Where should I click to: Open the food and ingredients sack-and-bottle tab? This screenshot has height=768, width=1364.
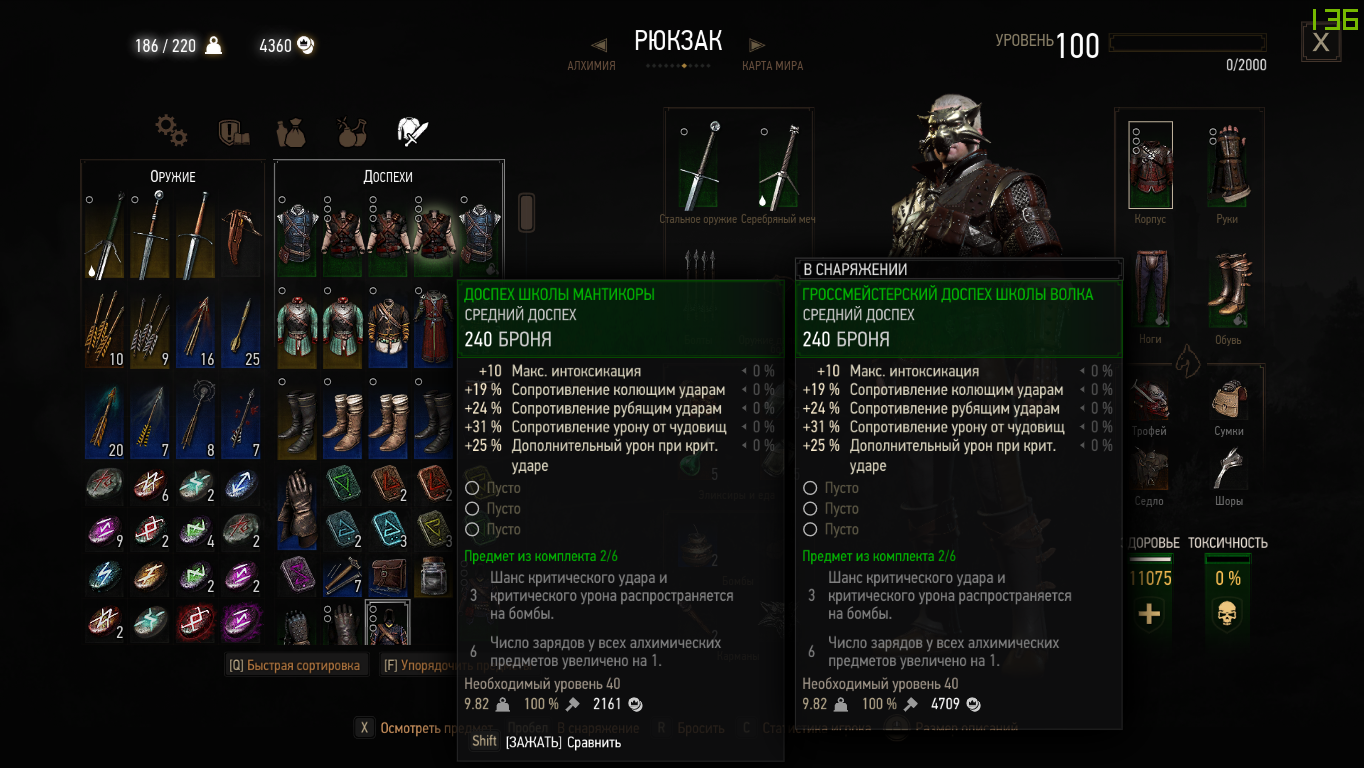tap(291, 132)
